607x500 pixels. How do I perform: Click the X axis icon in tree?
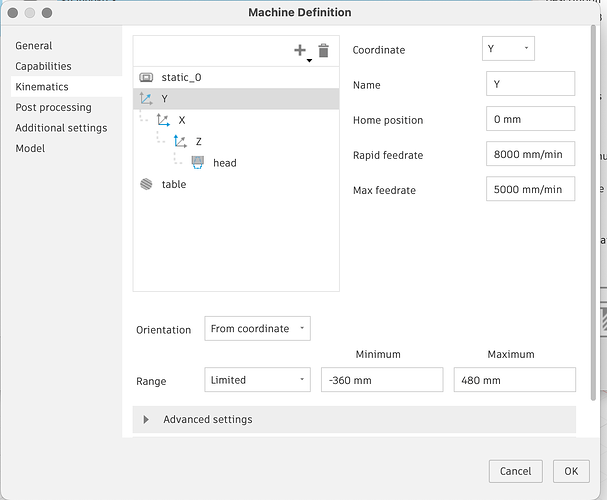[163, 120]
